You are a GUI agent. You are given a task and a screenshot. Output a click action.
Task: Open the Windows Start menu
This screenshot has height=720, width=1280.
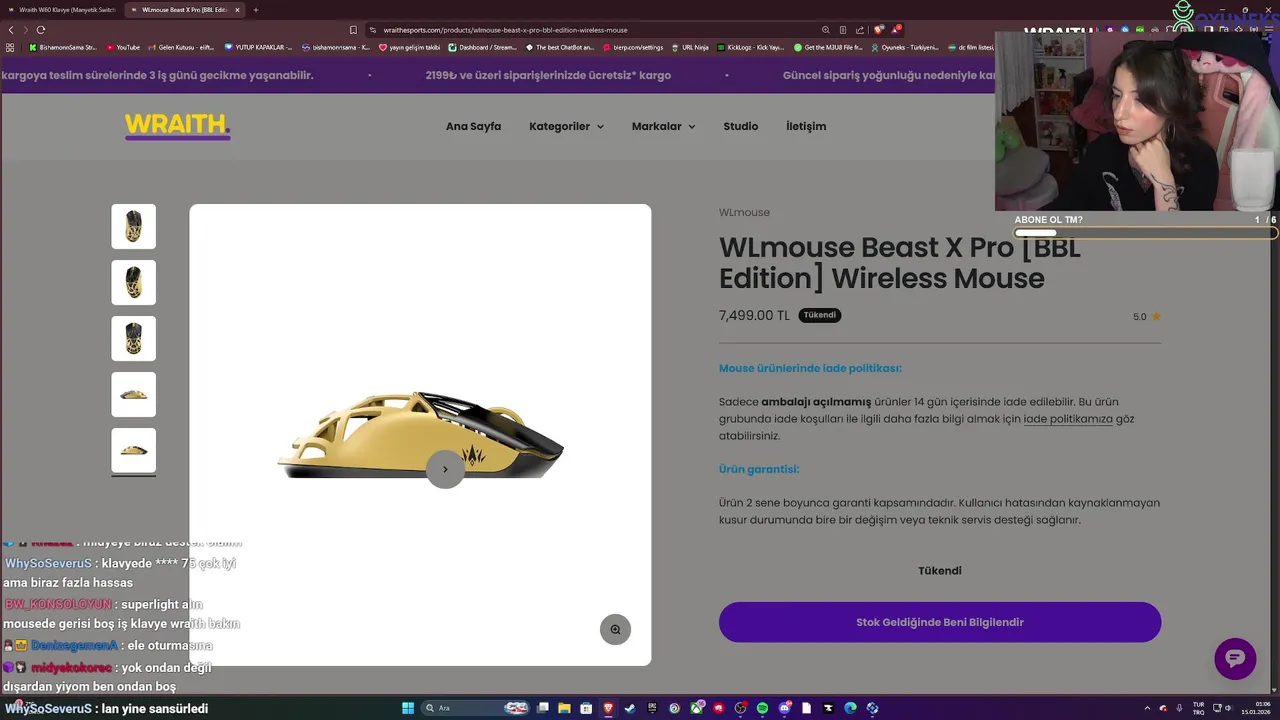point(408,708)
